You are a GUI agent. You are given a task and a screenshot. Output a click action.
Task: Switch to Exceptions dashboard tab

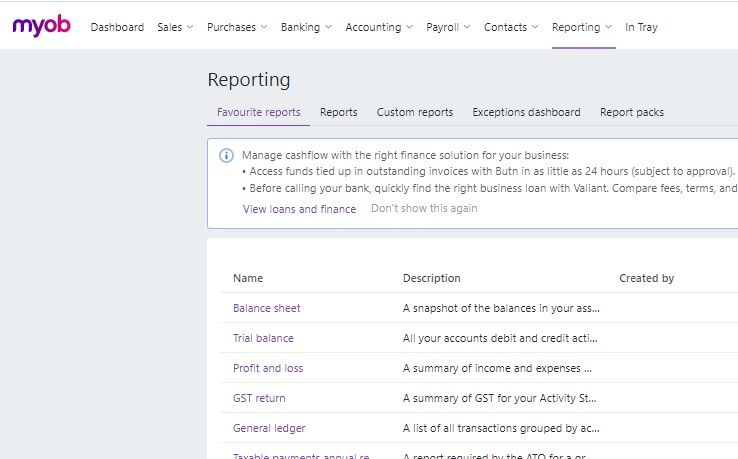click(526, 112)
